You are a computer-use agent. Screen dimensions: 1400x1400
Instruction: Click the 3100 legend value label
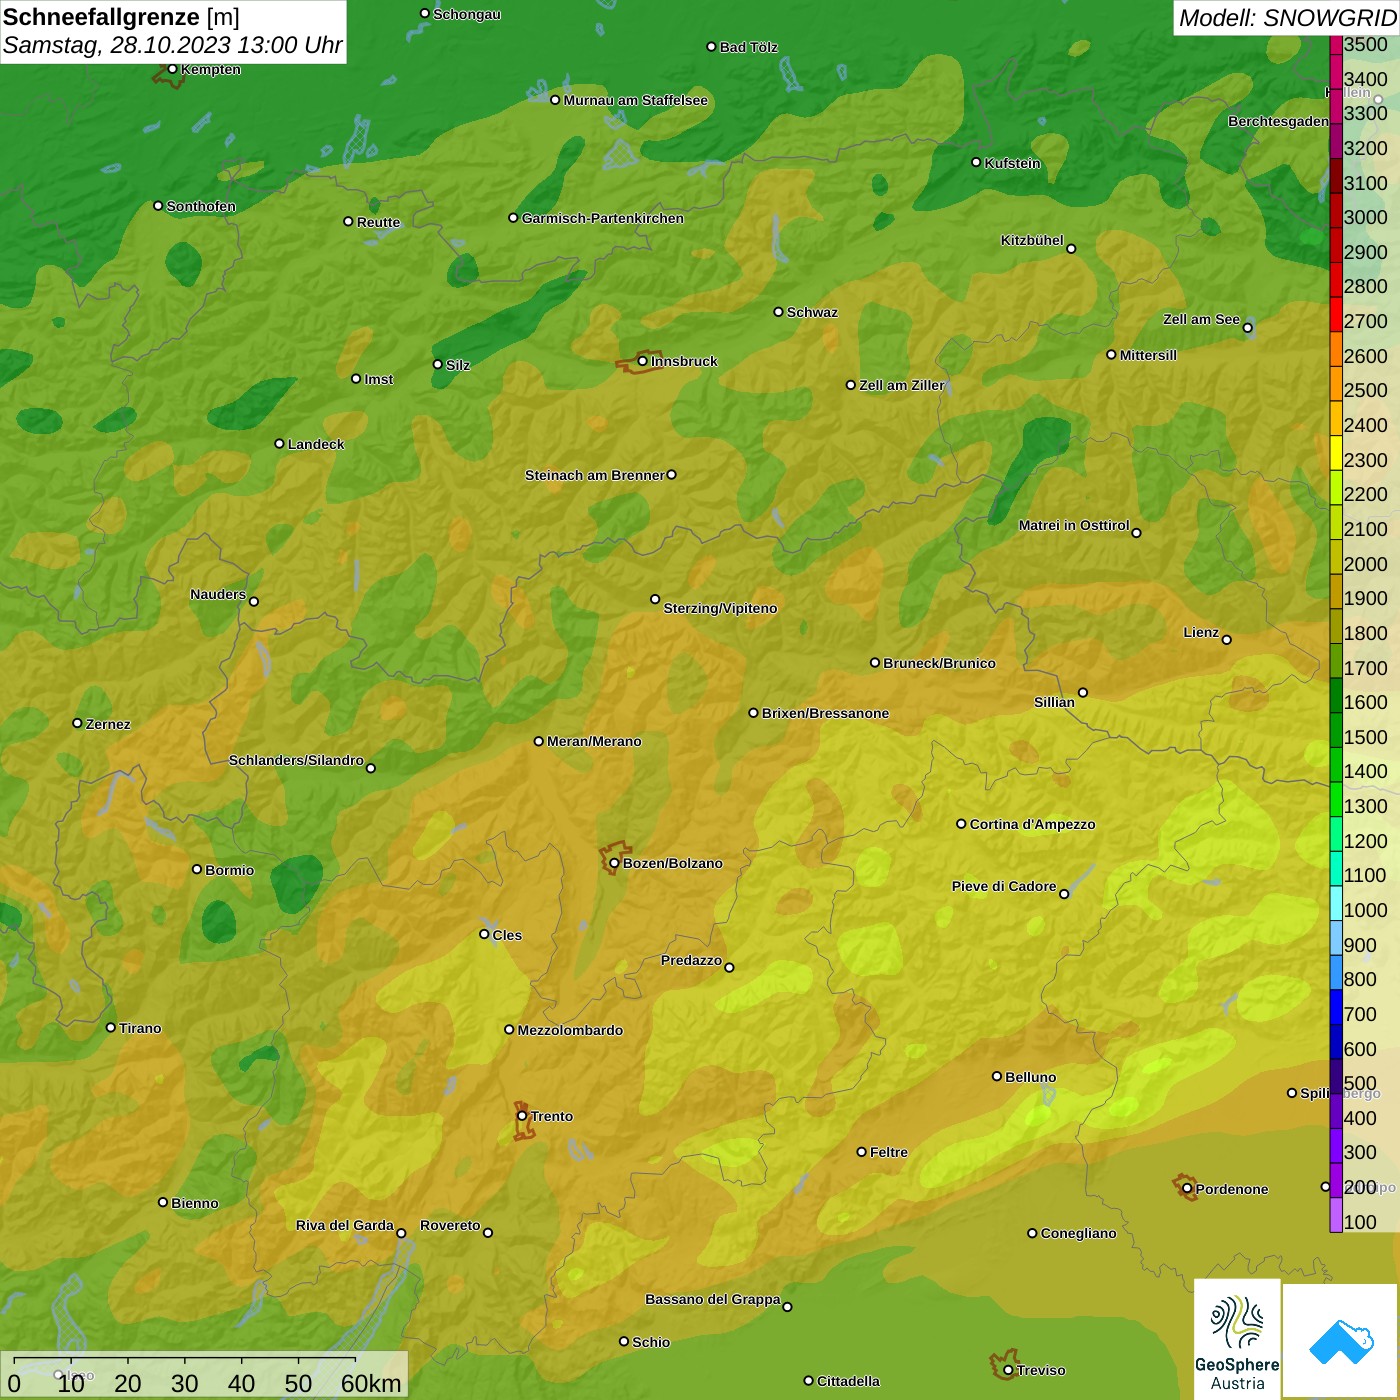tap(1365, 183)
